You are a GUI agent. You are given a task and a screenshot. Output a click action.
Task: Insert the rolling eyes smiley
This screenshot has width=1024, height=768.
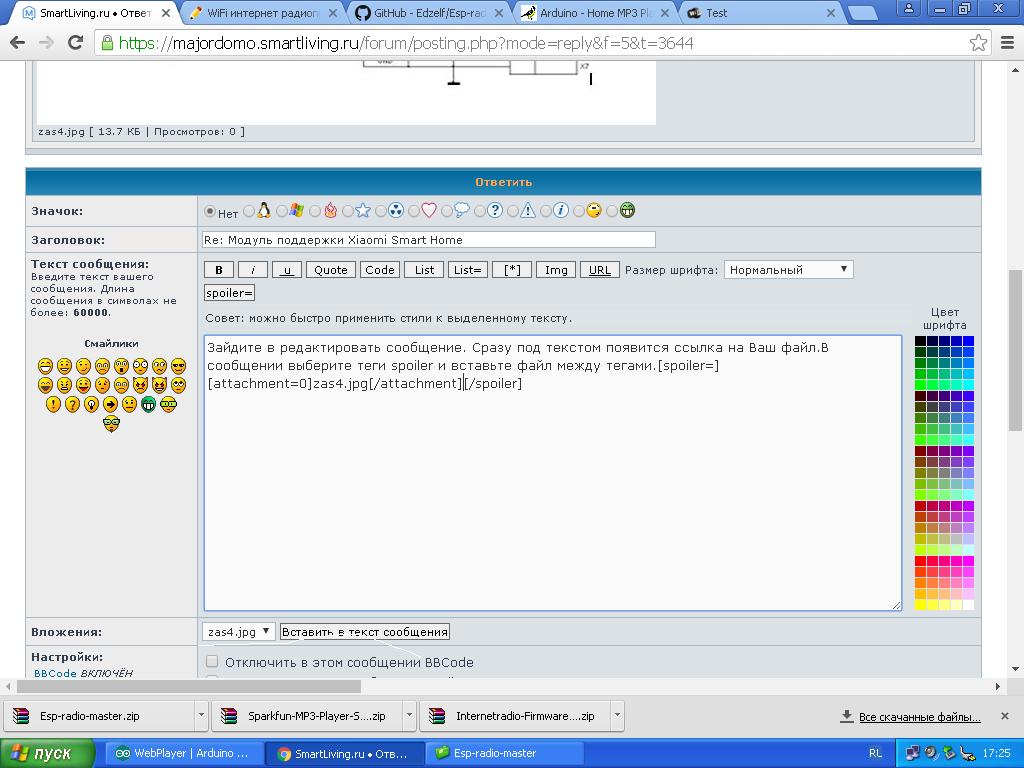[178, 385]
